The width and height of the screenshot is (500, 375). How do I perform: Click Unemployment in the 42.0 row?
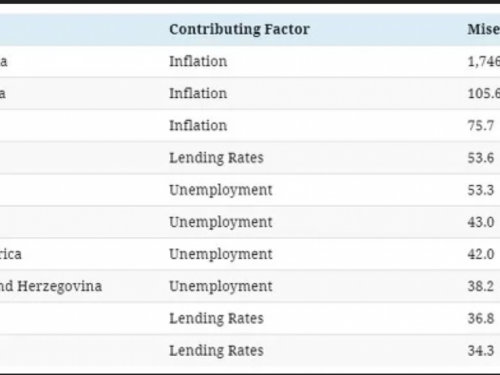pos(221,254)
